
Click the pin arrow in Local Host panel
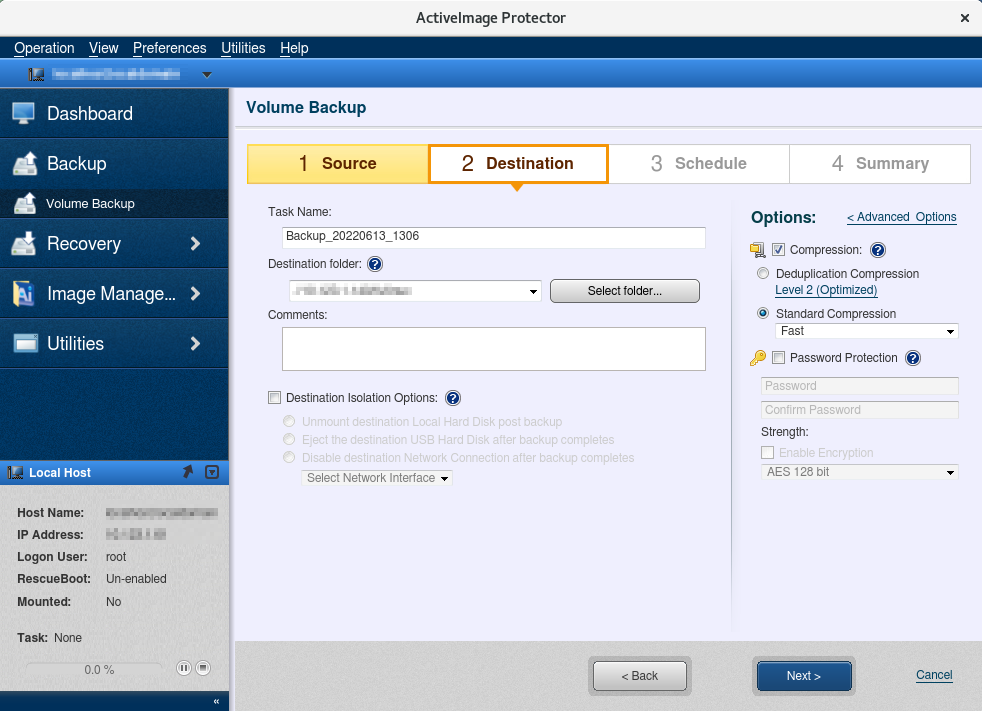click(187, 472)
